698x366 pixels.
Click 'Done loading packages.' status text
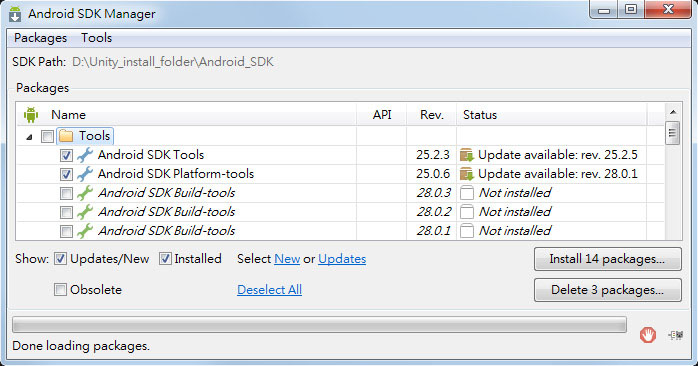coord(81,346)
